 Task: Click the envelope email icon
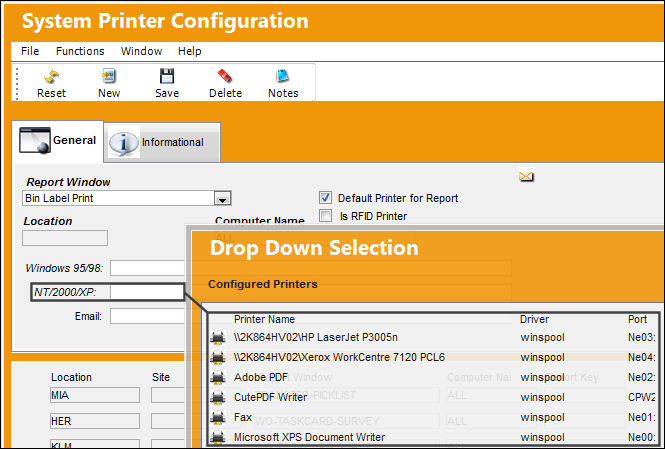point(526,176)
